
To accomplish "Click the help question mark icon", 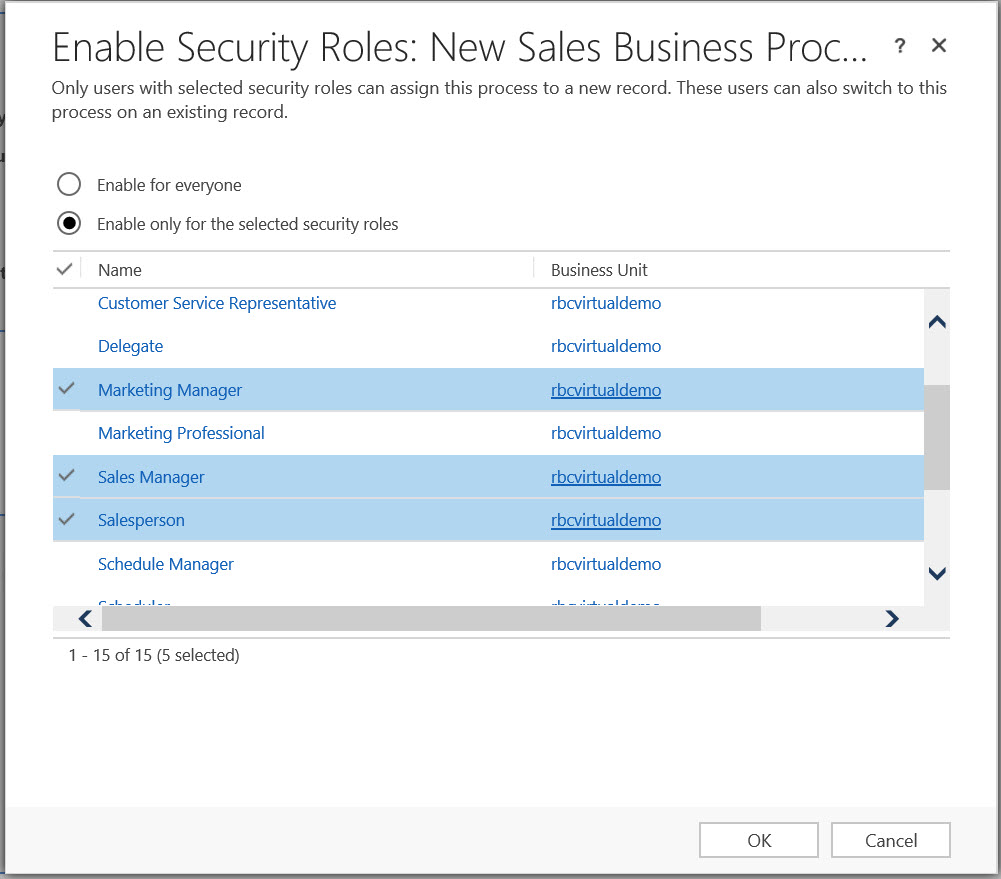I will tap(900, 46).
